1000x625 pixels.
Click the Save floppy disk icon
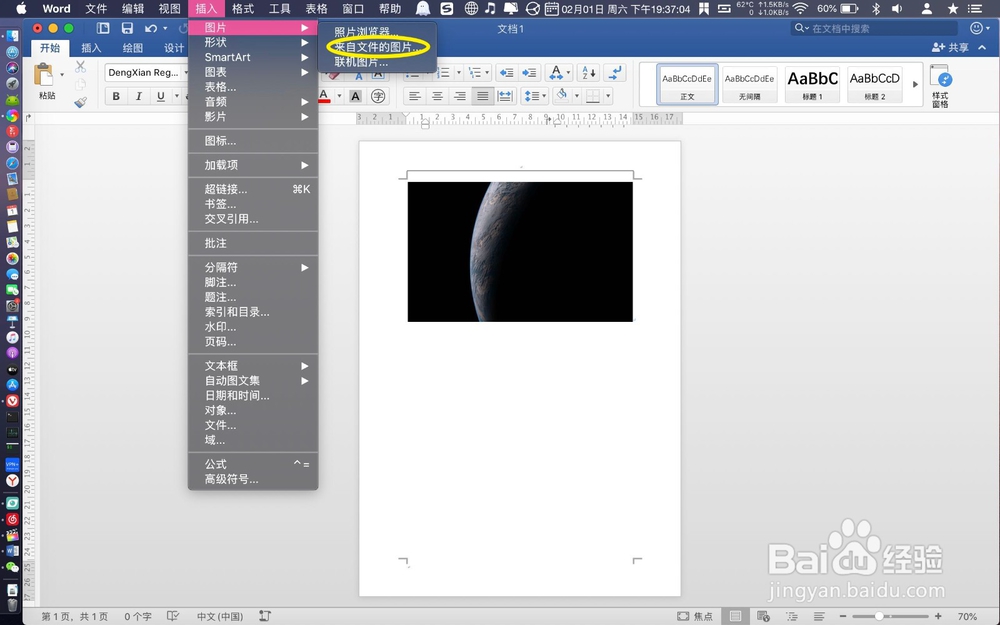click(x=127, y=28)
